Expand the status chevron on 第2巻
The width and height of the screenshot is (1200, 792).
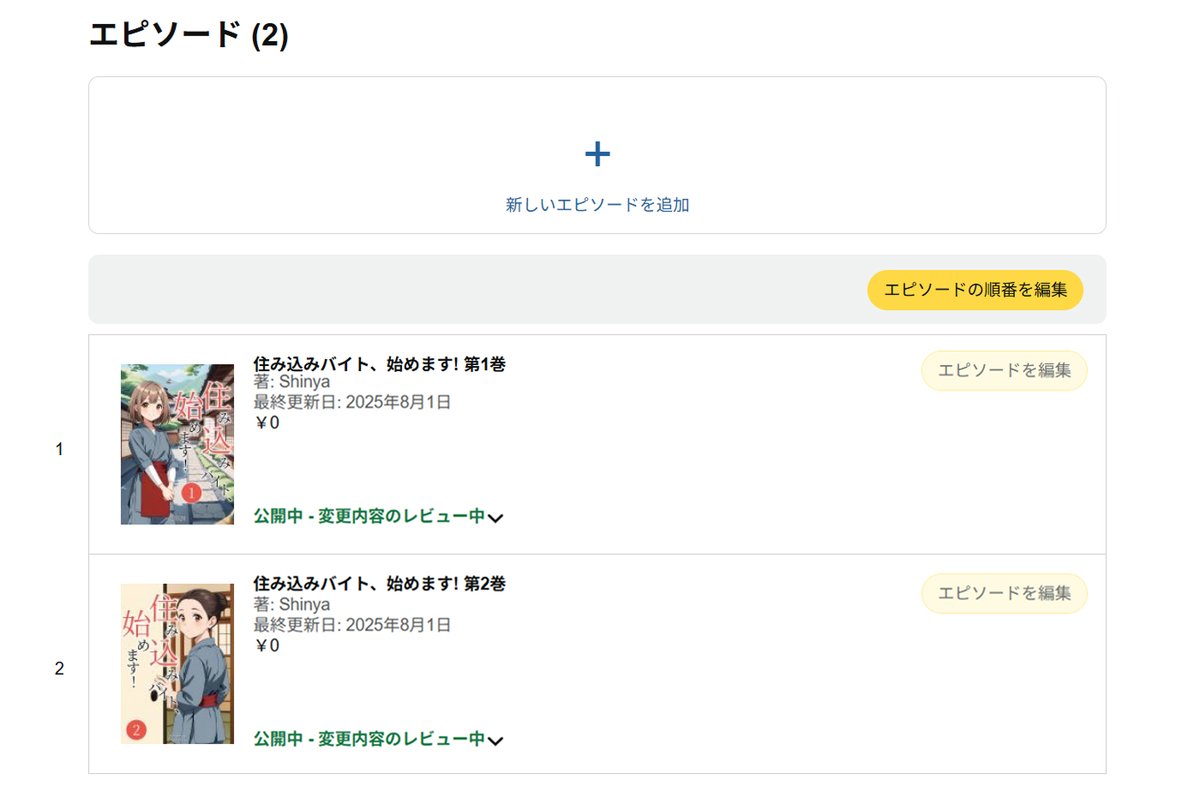coord(496,741)
